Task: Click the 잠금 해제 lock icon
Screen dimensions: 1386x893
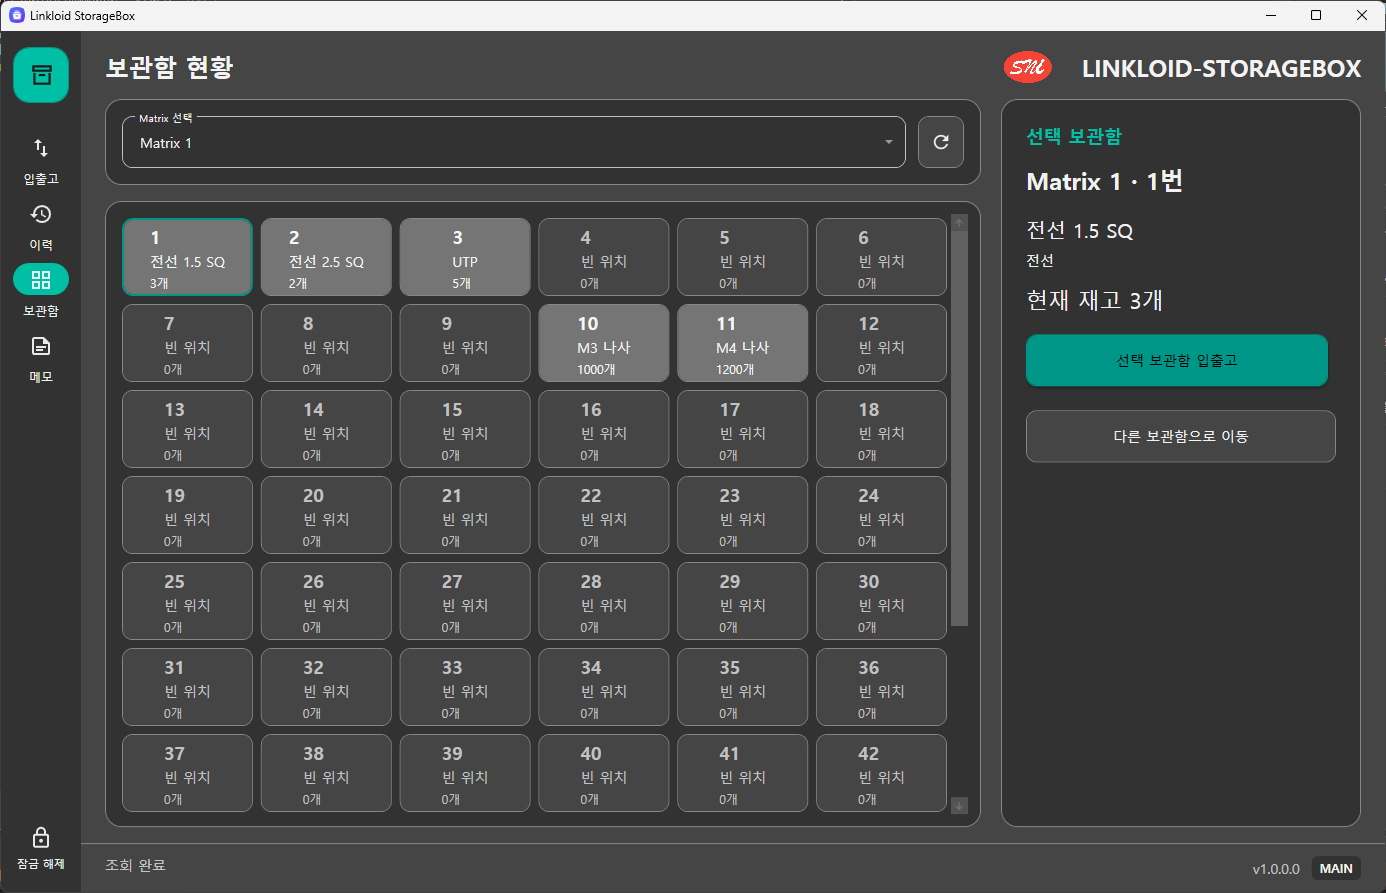Action: 41,837
